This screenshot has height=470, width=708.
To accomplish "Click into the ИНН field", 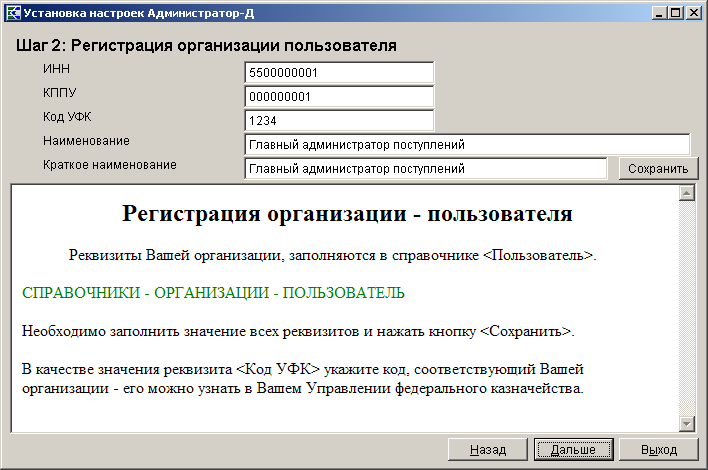I will pyautogui.click(x=339, y=73).
